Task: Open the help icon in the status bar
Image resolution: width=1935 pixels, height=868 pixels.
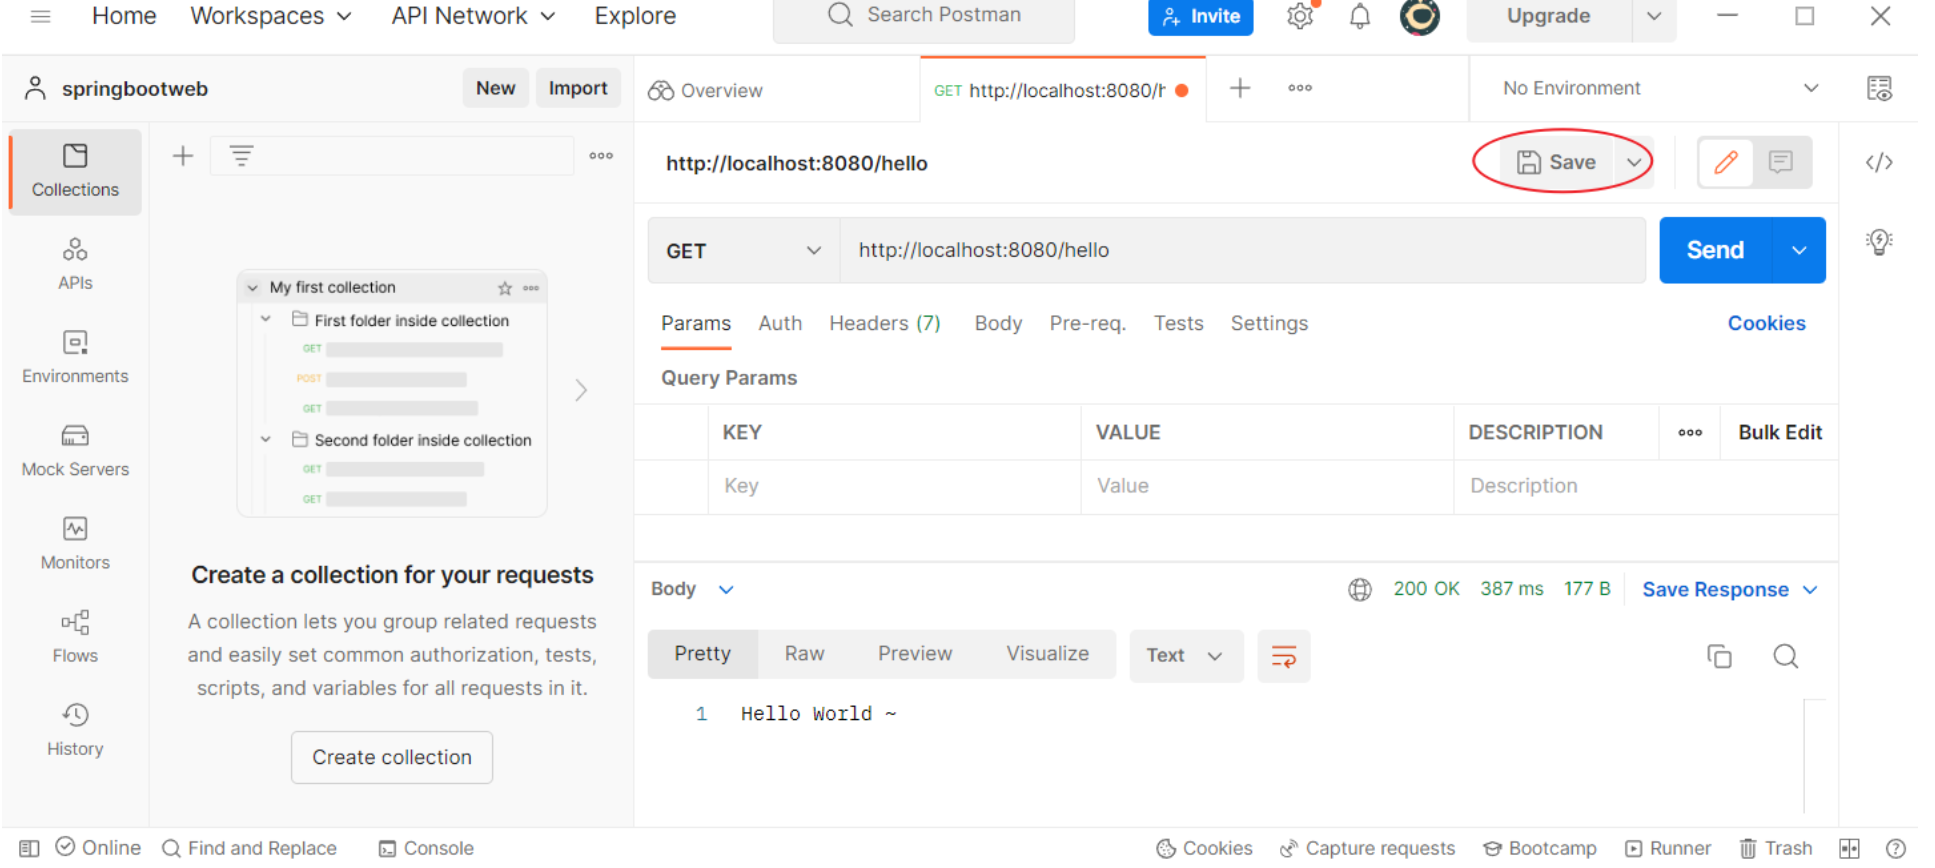Action: (1895, 848)
